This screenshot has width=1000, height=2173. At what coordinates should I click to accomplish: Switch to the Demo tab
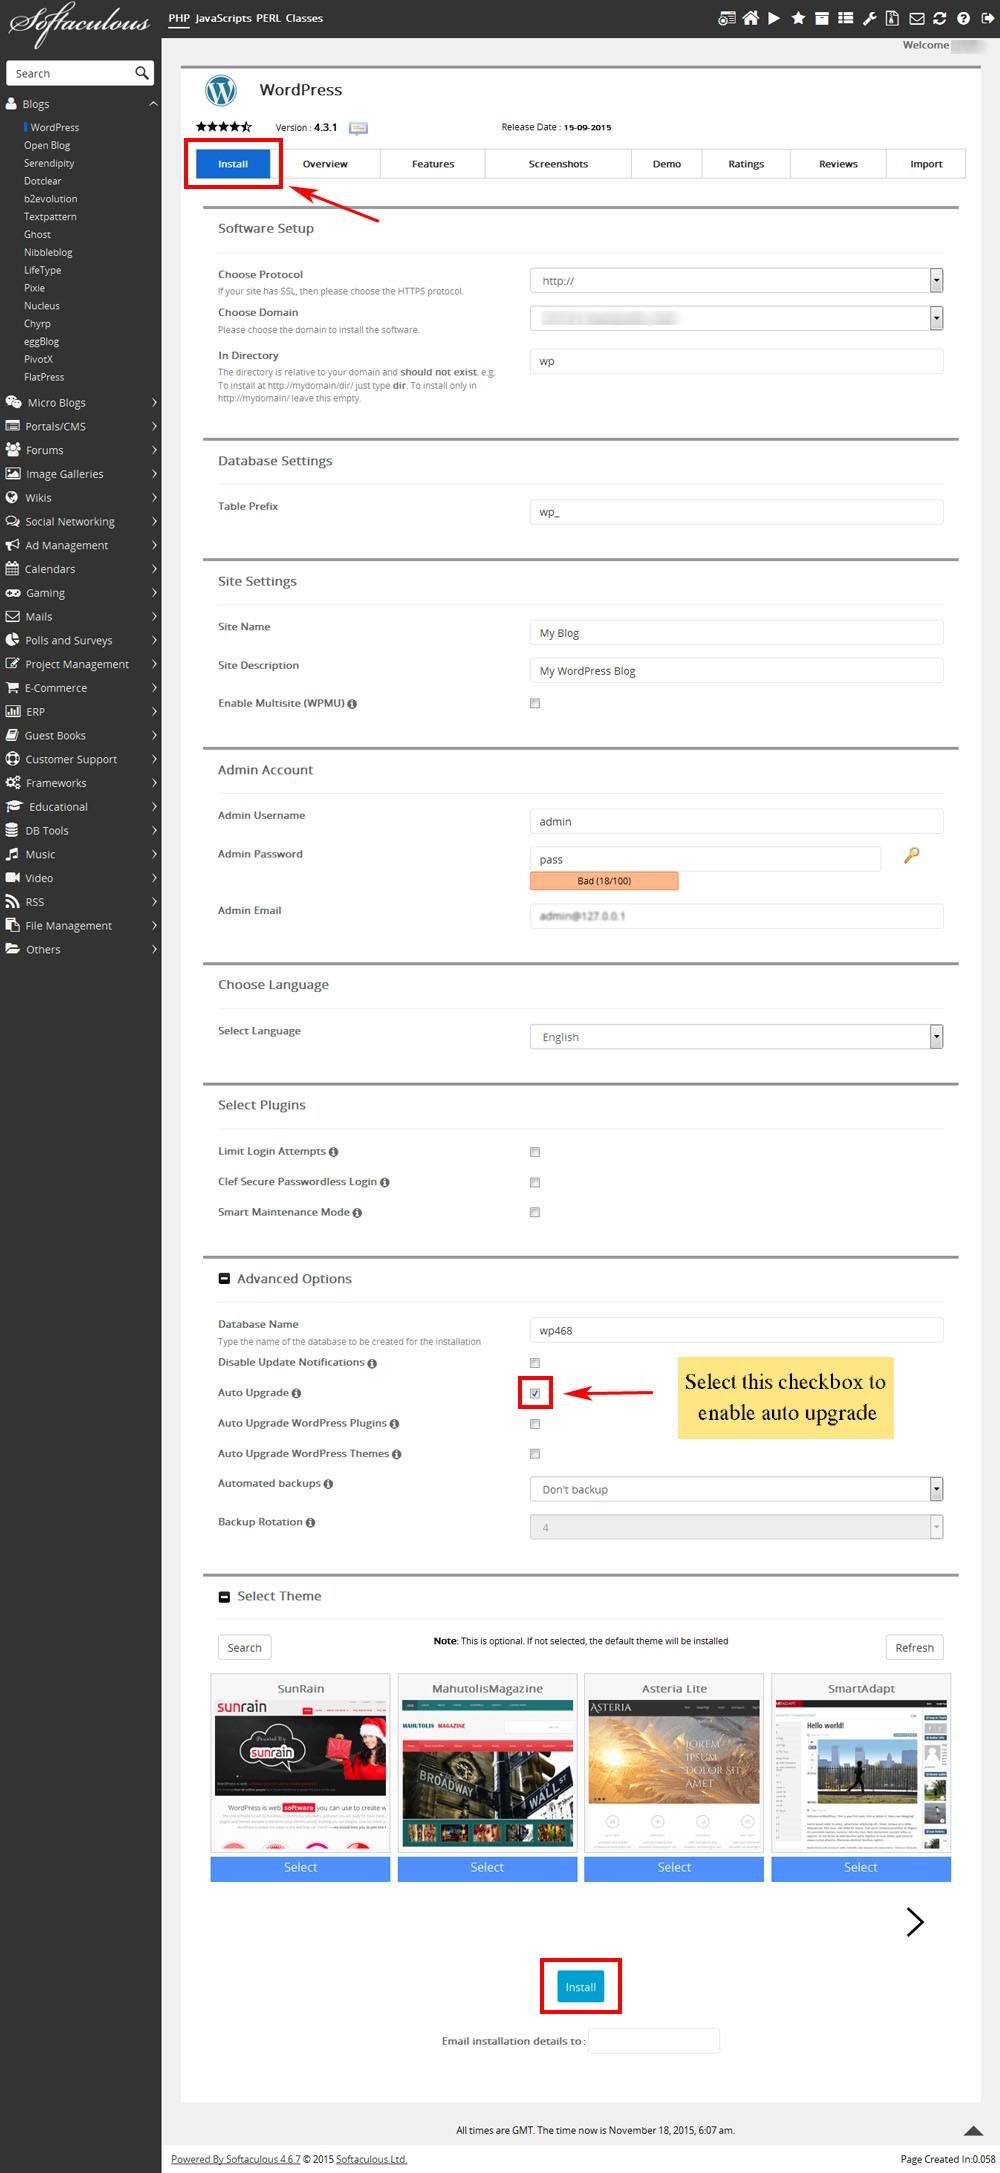point(667,164)
